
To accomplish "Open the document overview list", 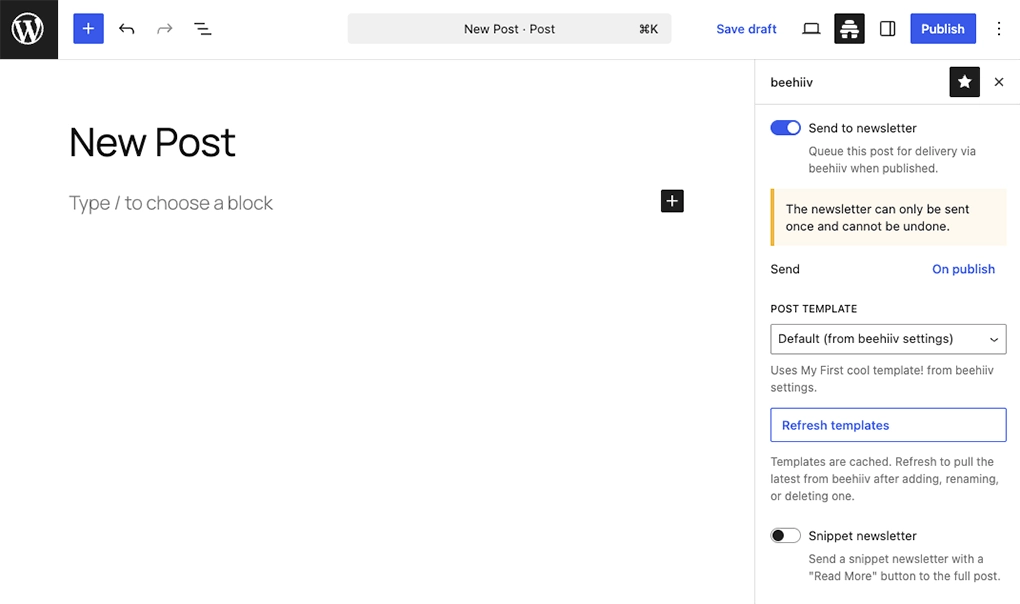I will pyautogui.click(x=202, y=29).
